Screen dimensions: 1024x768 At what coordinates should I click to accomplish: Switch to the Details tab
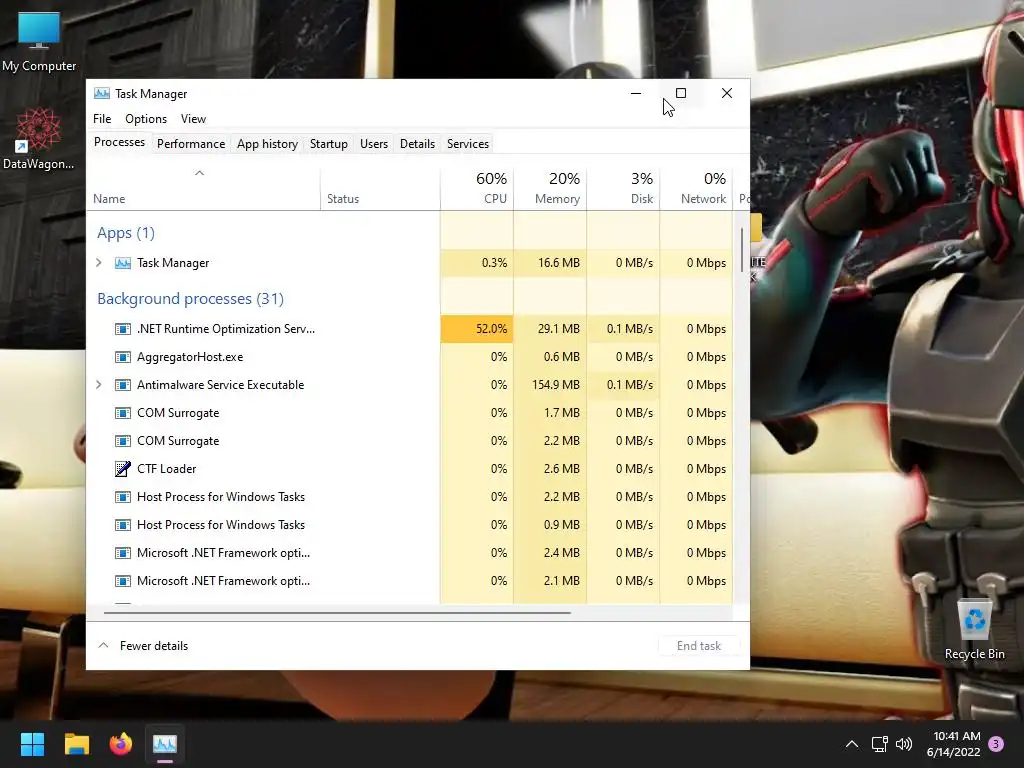417,144
